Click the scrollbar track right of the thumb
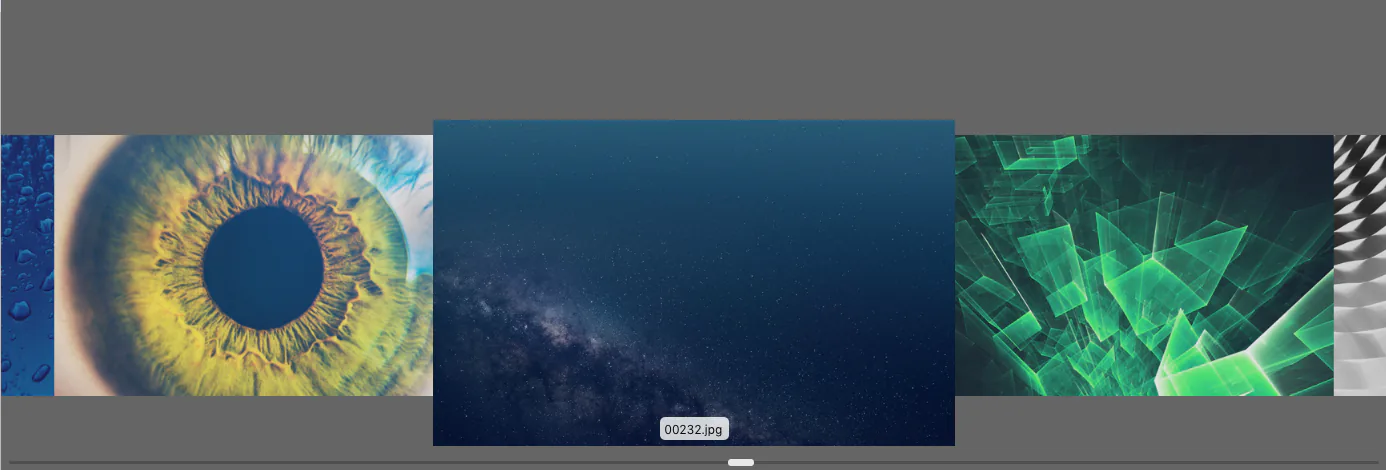The height and width of the screenshot is (470, 1386). [1066, 462]
